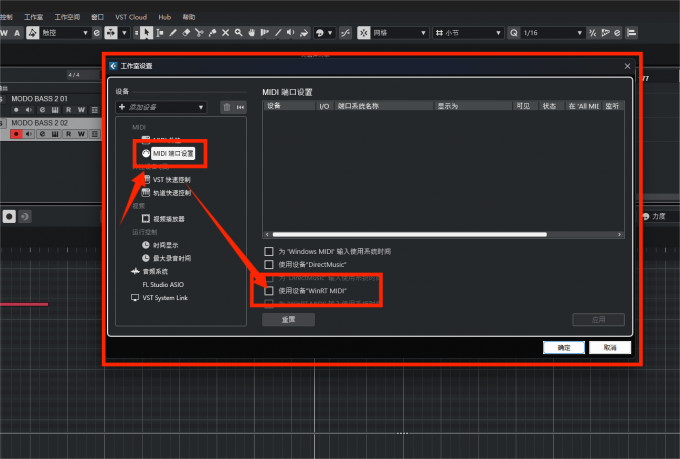Open the VST Cloud menu
The width and height of the screenshot is (680, 459).
tap(131, 17)
